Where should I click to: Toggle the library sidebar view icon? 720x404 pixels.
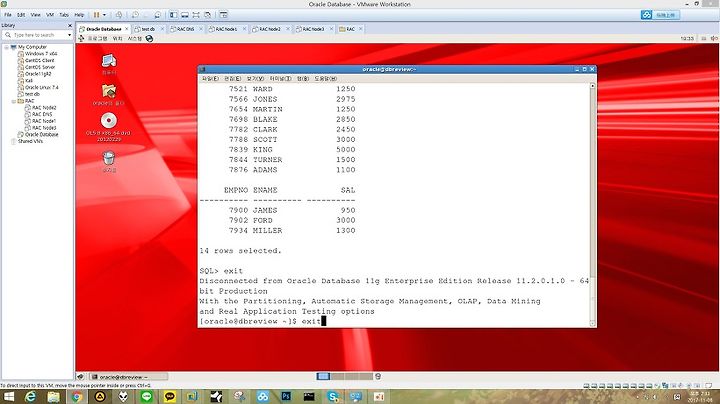click(x=173, y=15)
